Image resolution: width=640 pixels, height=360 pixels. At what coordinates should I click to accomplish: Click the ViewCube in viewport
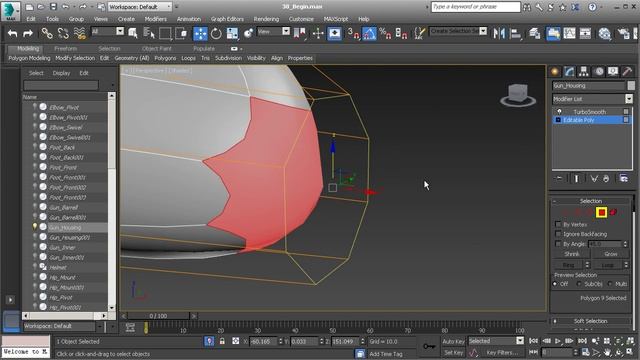click(x=518, y=95)
